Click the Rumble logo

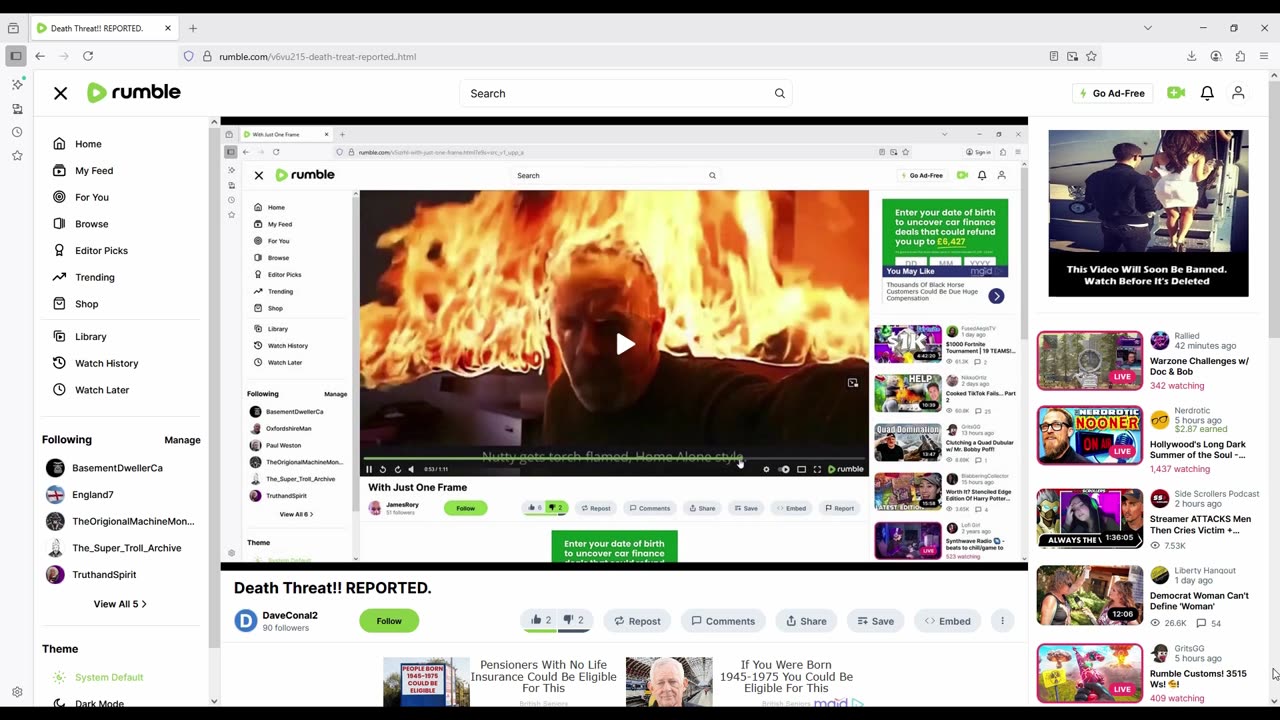(x=134, y=93)
